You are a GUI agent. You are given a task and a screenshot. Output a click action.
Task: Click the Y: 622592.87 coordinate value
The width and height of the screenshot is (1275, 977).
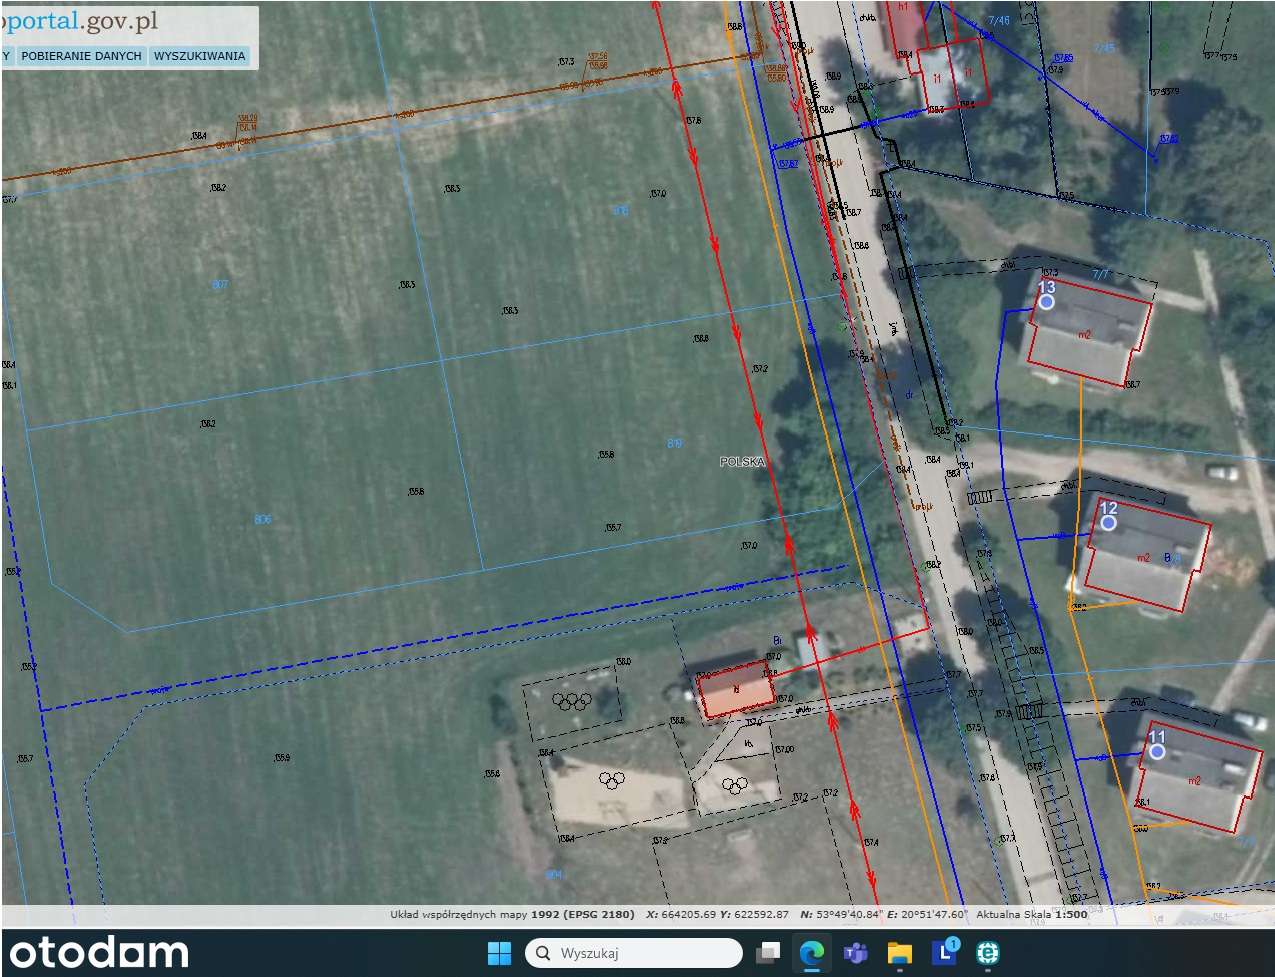coord(754,914)
